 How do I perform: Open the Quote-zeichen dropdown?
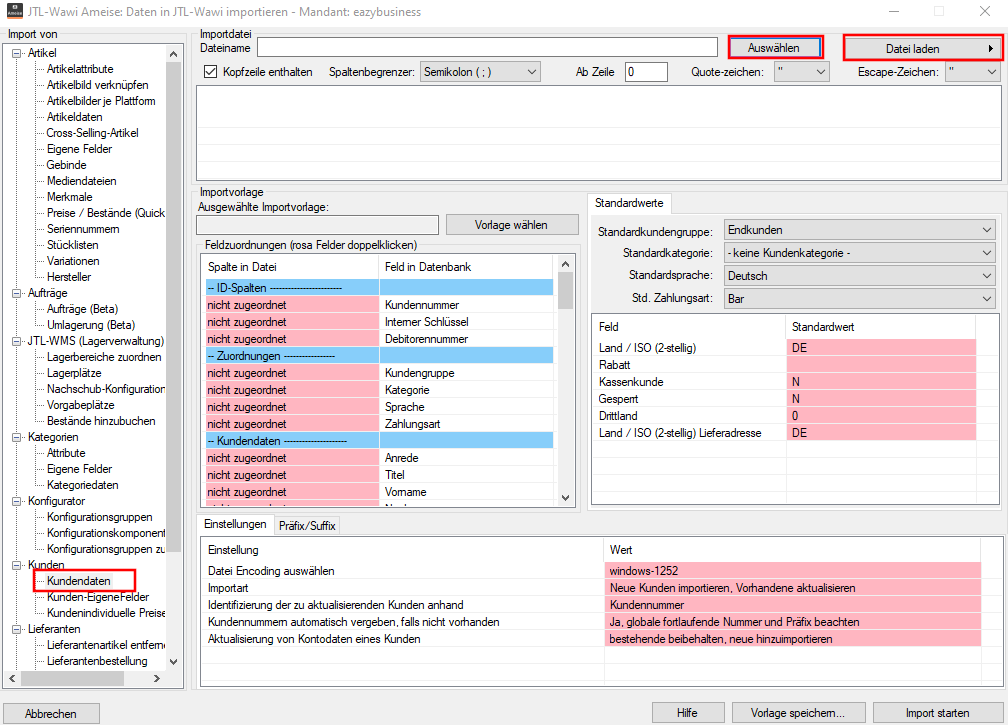(802, 72)
